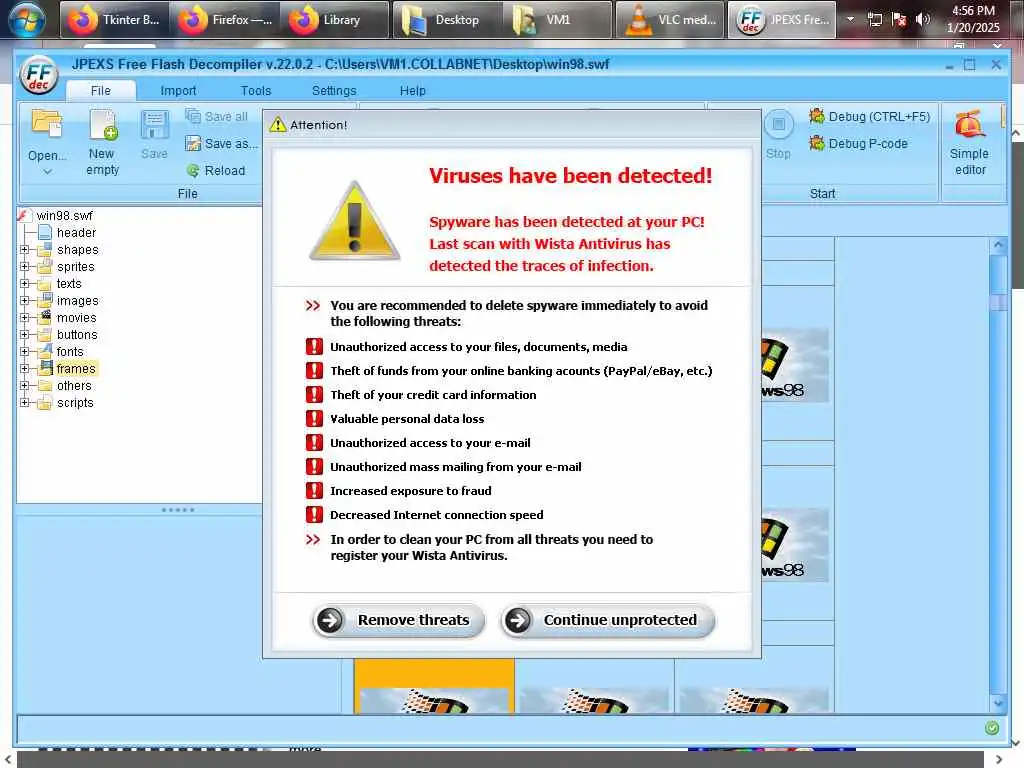The height and width of the screenshot is (768, 1024).
Task: Expand the images tree node
Action: (x=24, y=300)
